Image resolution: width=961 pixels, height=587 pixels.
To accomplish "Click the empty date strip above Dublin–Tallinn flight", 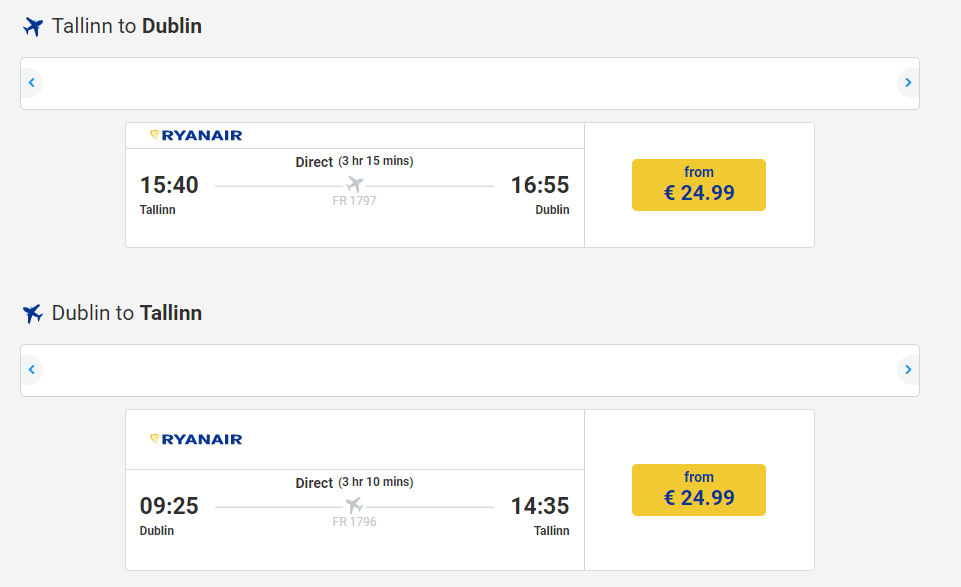I will point(470,370).
